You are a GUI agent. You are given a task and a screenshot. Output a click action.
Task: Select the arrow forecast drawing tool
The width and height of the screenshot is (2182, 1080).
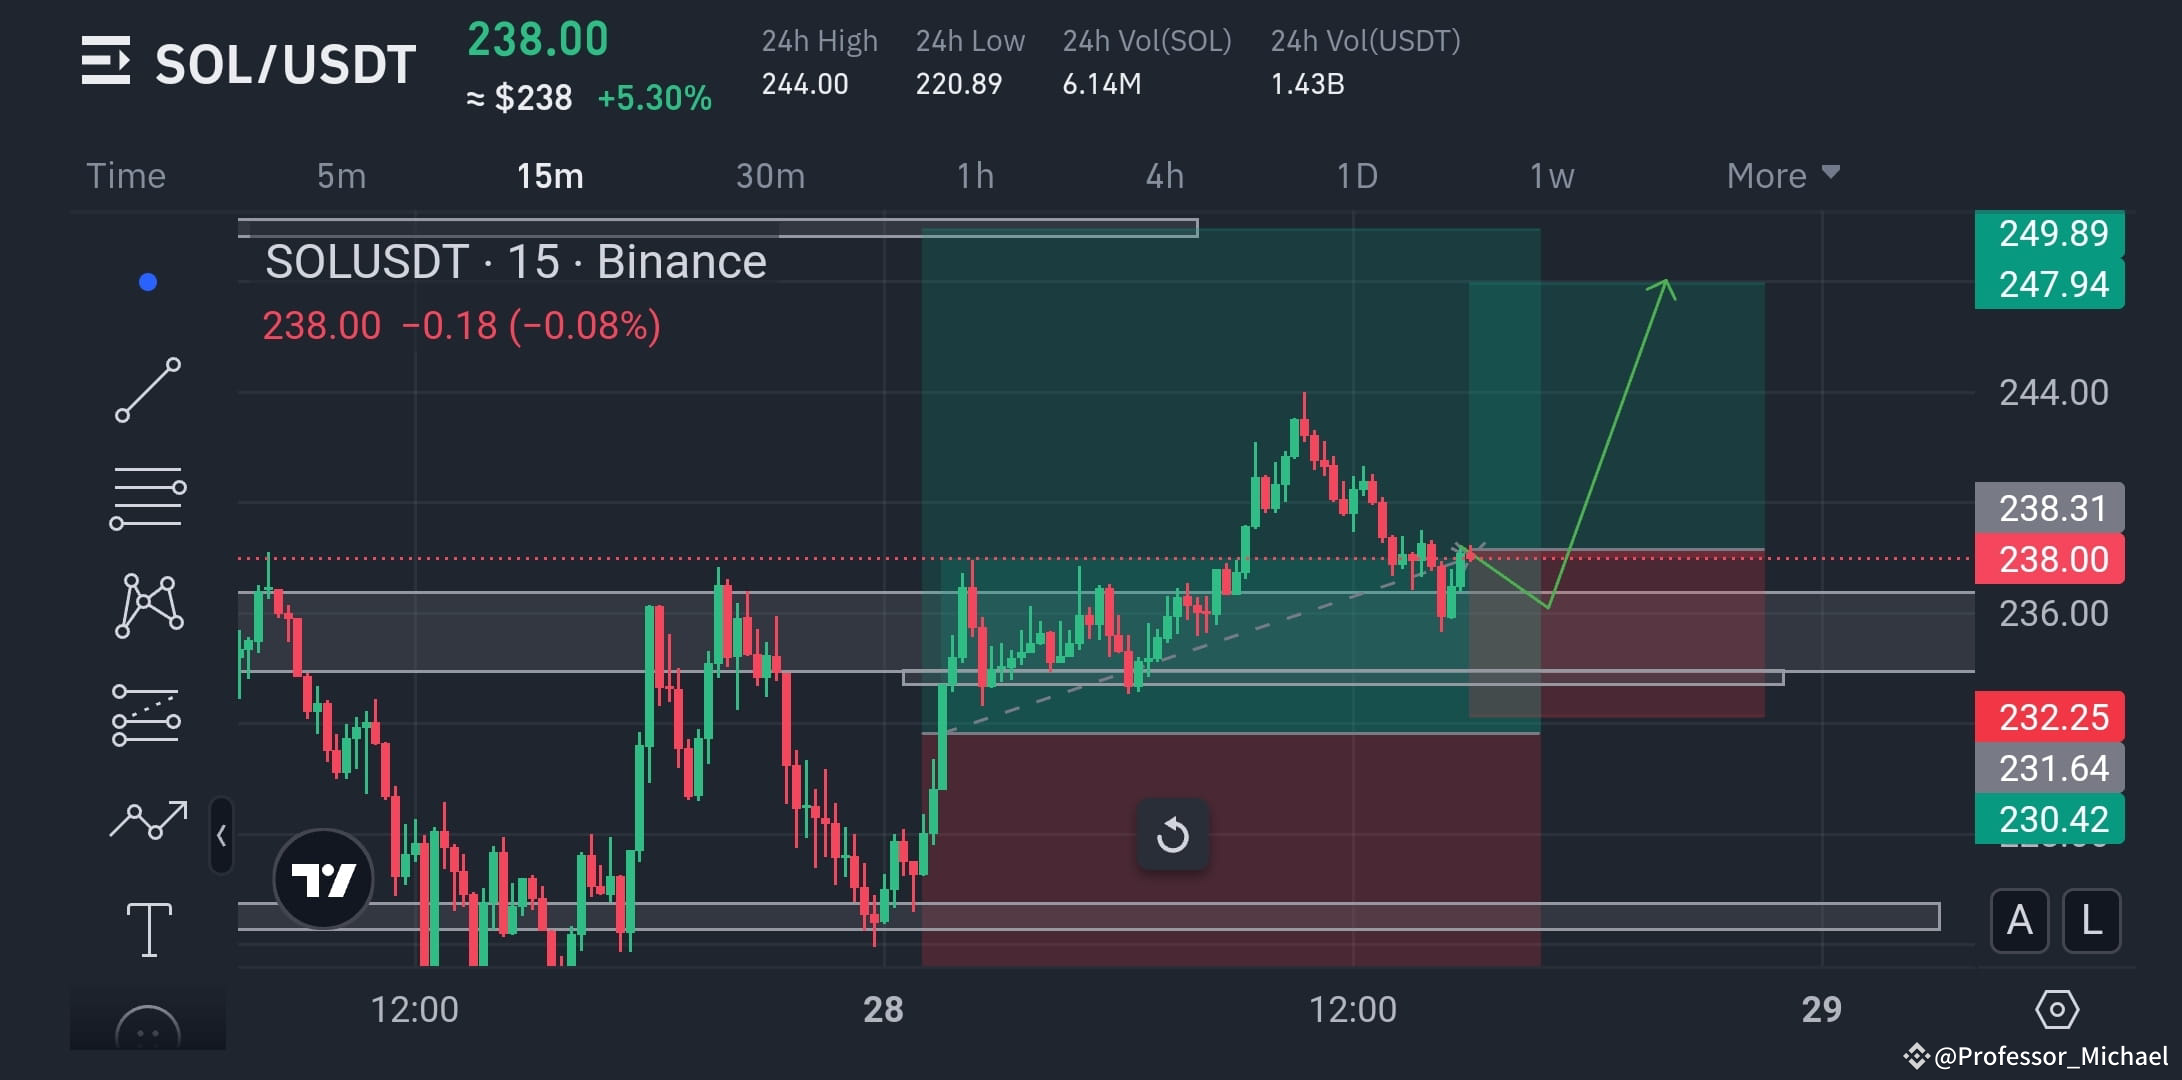point(148,820)
